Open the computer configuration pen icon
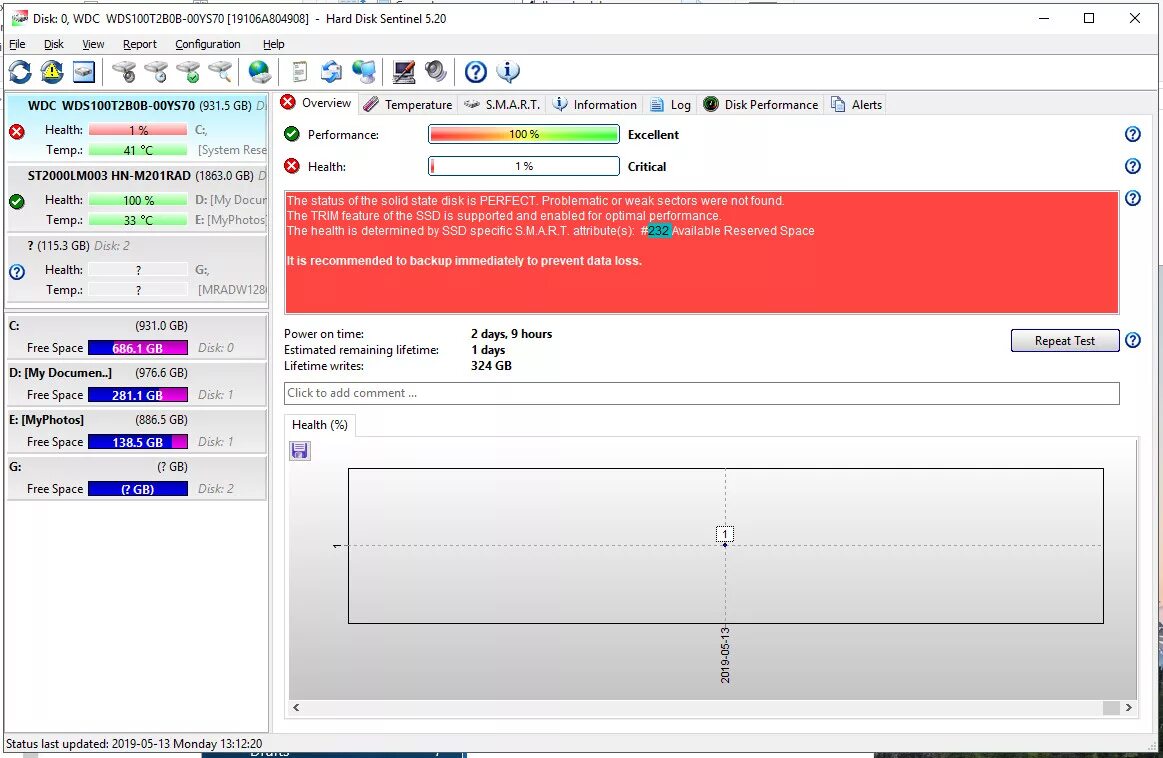The image size is (1163, 758). [403, 72]
